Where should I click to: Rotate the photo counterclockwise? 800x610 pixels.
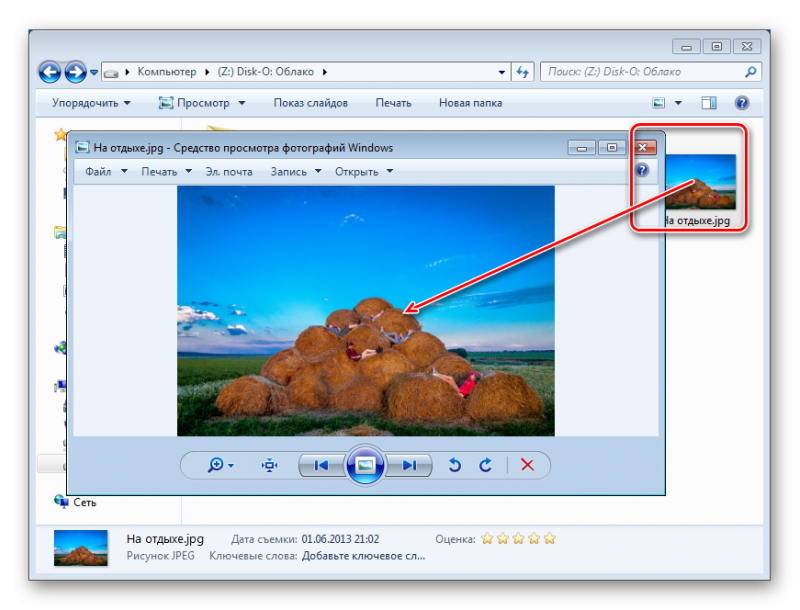click(455, 465)
